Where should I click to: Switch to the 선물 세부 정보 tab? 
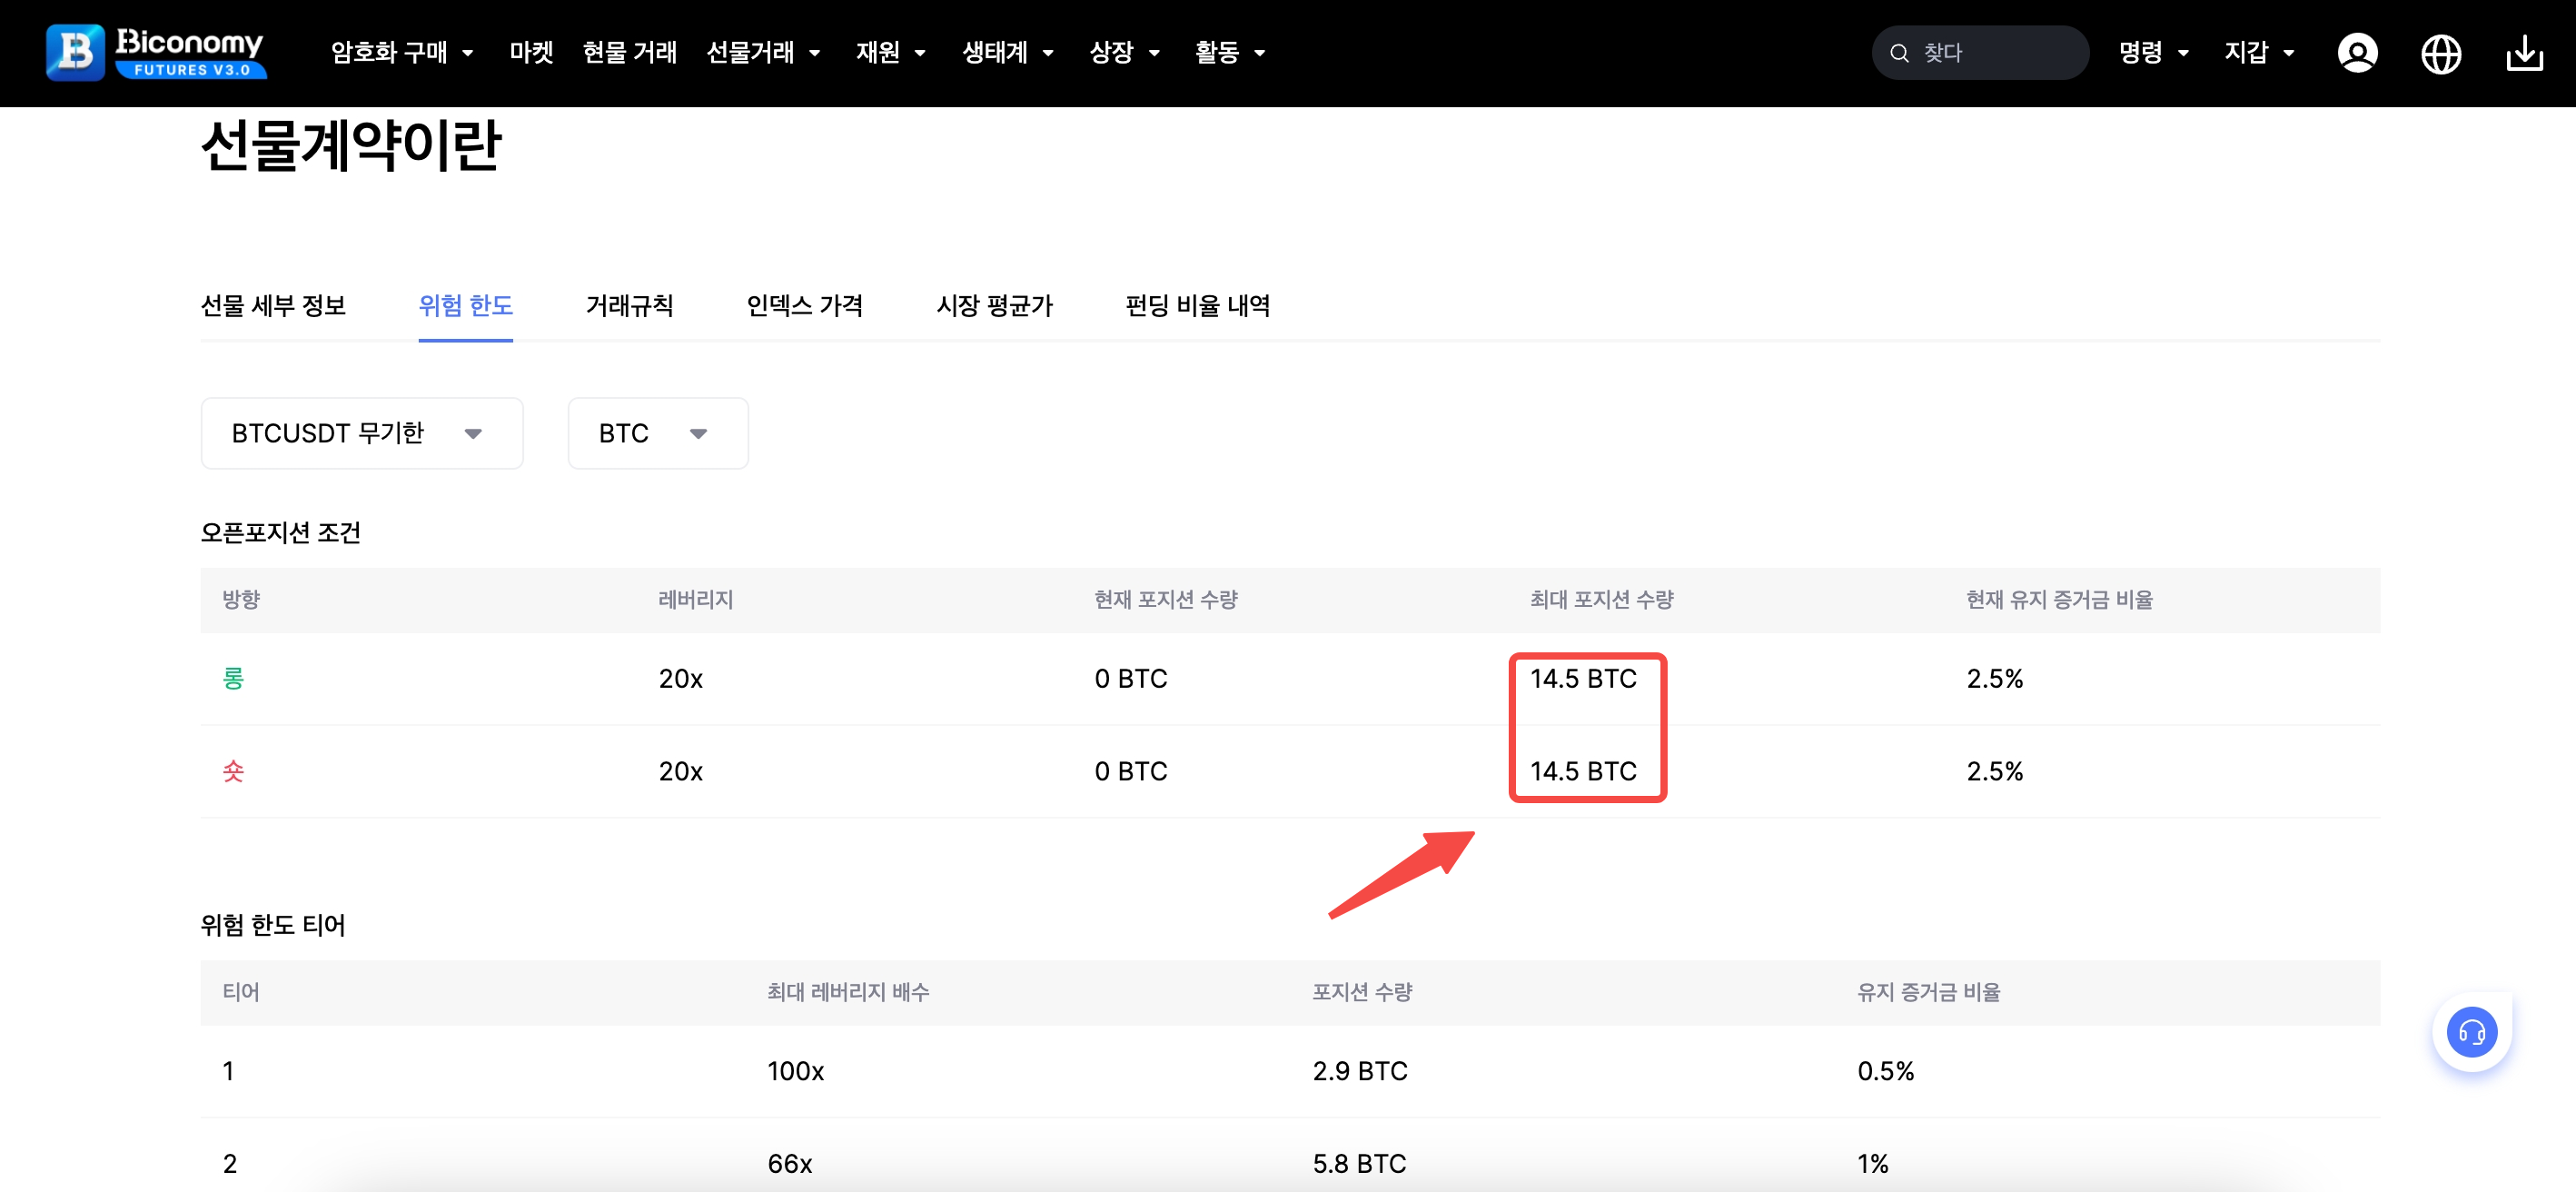pyautogui.click(x=273, y=305)
